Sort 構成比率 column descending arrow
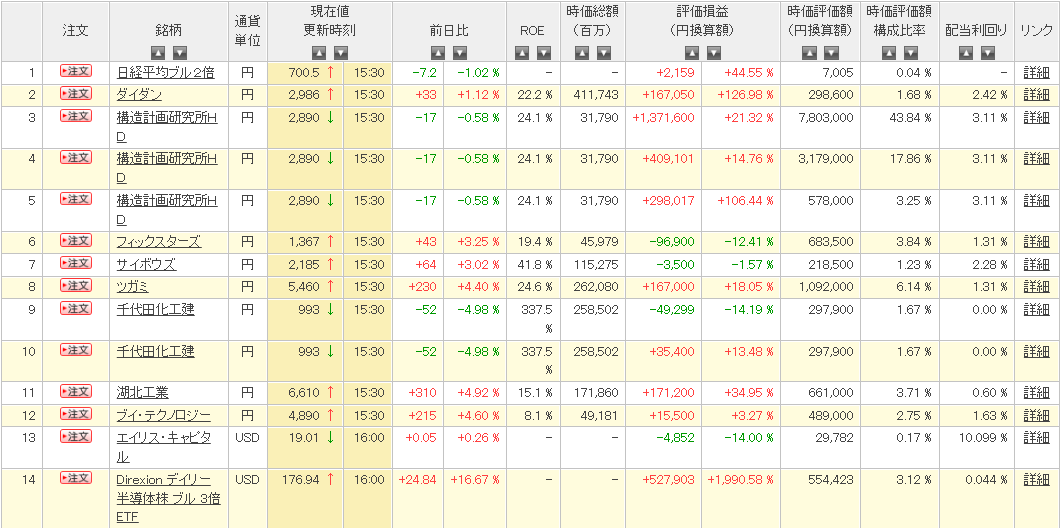 (911, 52)
